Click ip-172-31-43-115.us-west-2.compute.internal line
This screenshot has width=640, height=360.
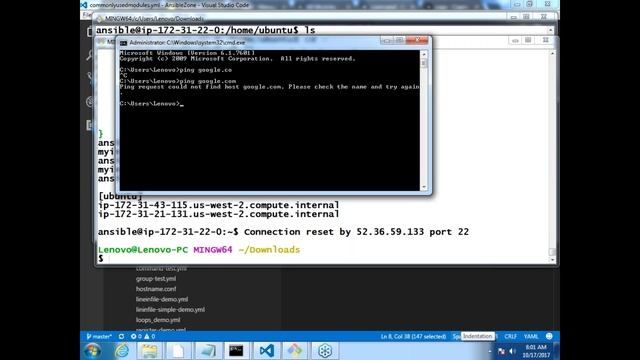click(218, 205)
